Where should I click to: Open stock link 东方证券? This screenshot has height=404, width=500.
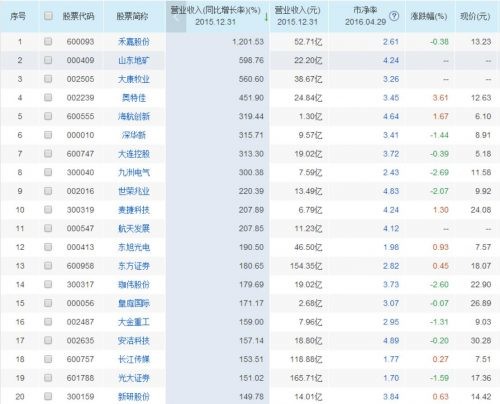coord(134,266)
